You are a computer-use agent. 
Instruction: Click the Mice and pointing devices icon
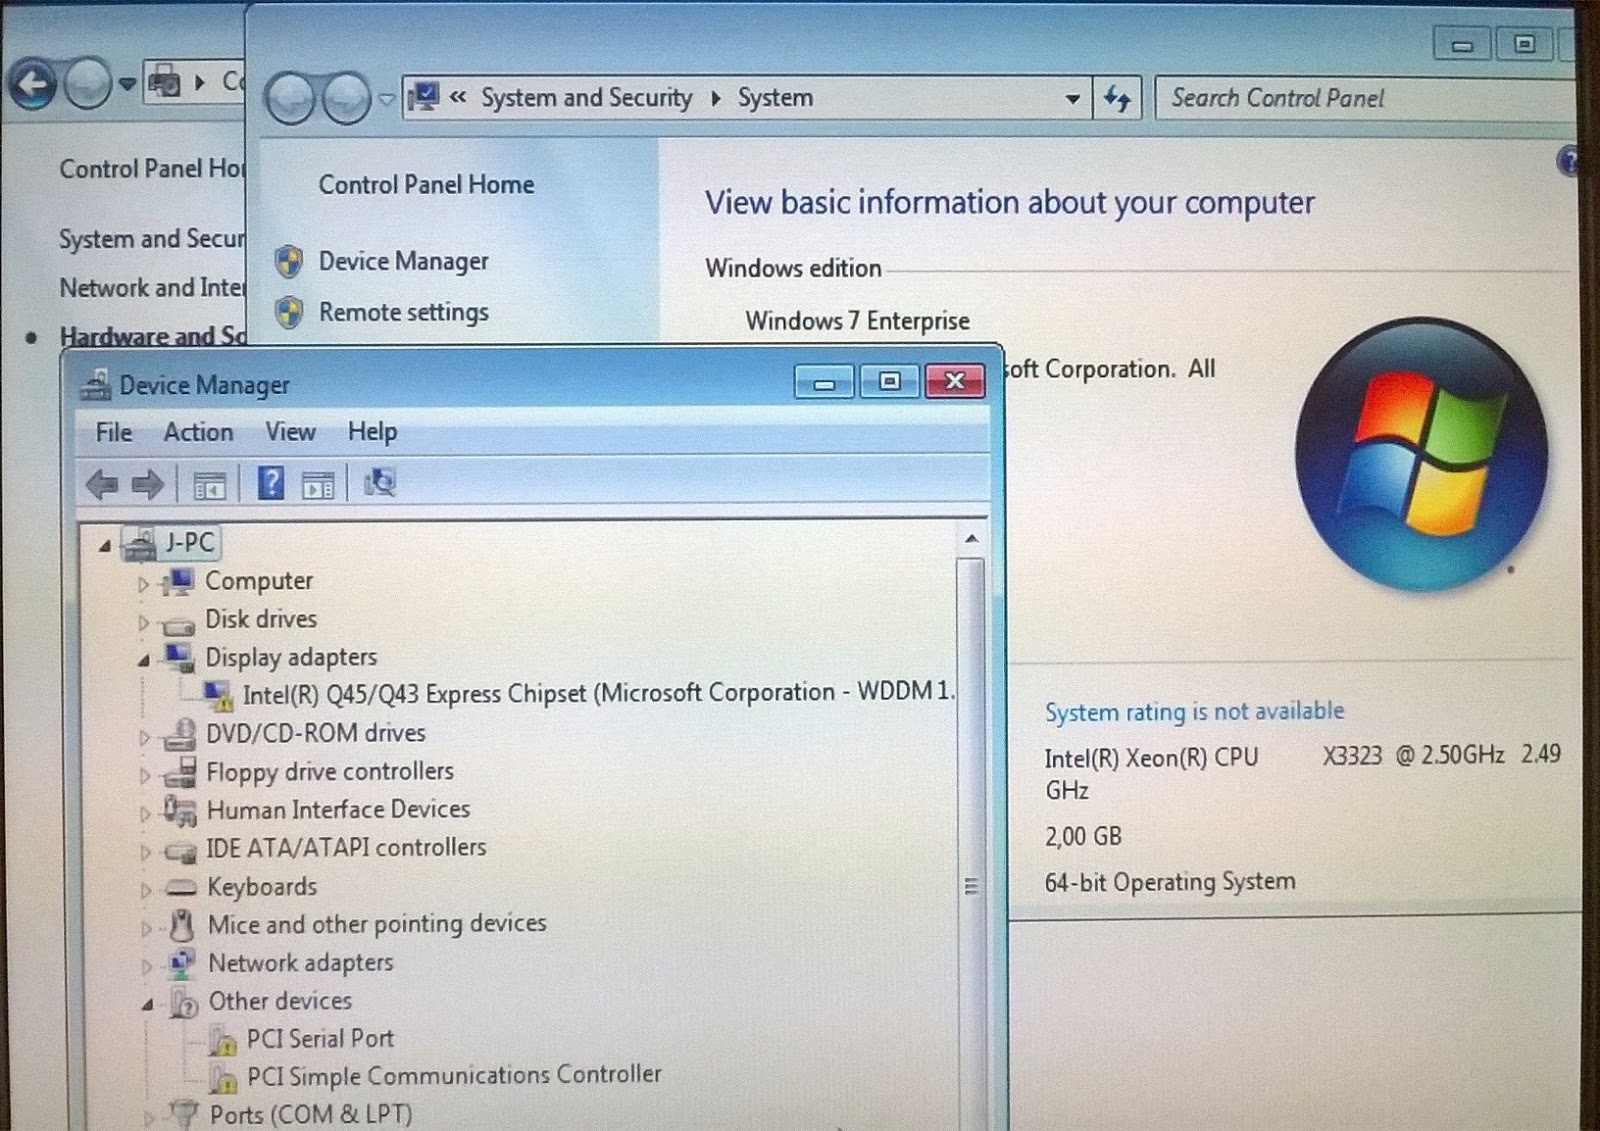[x=182, y=925]
